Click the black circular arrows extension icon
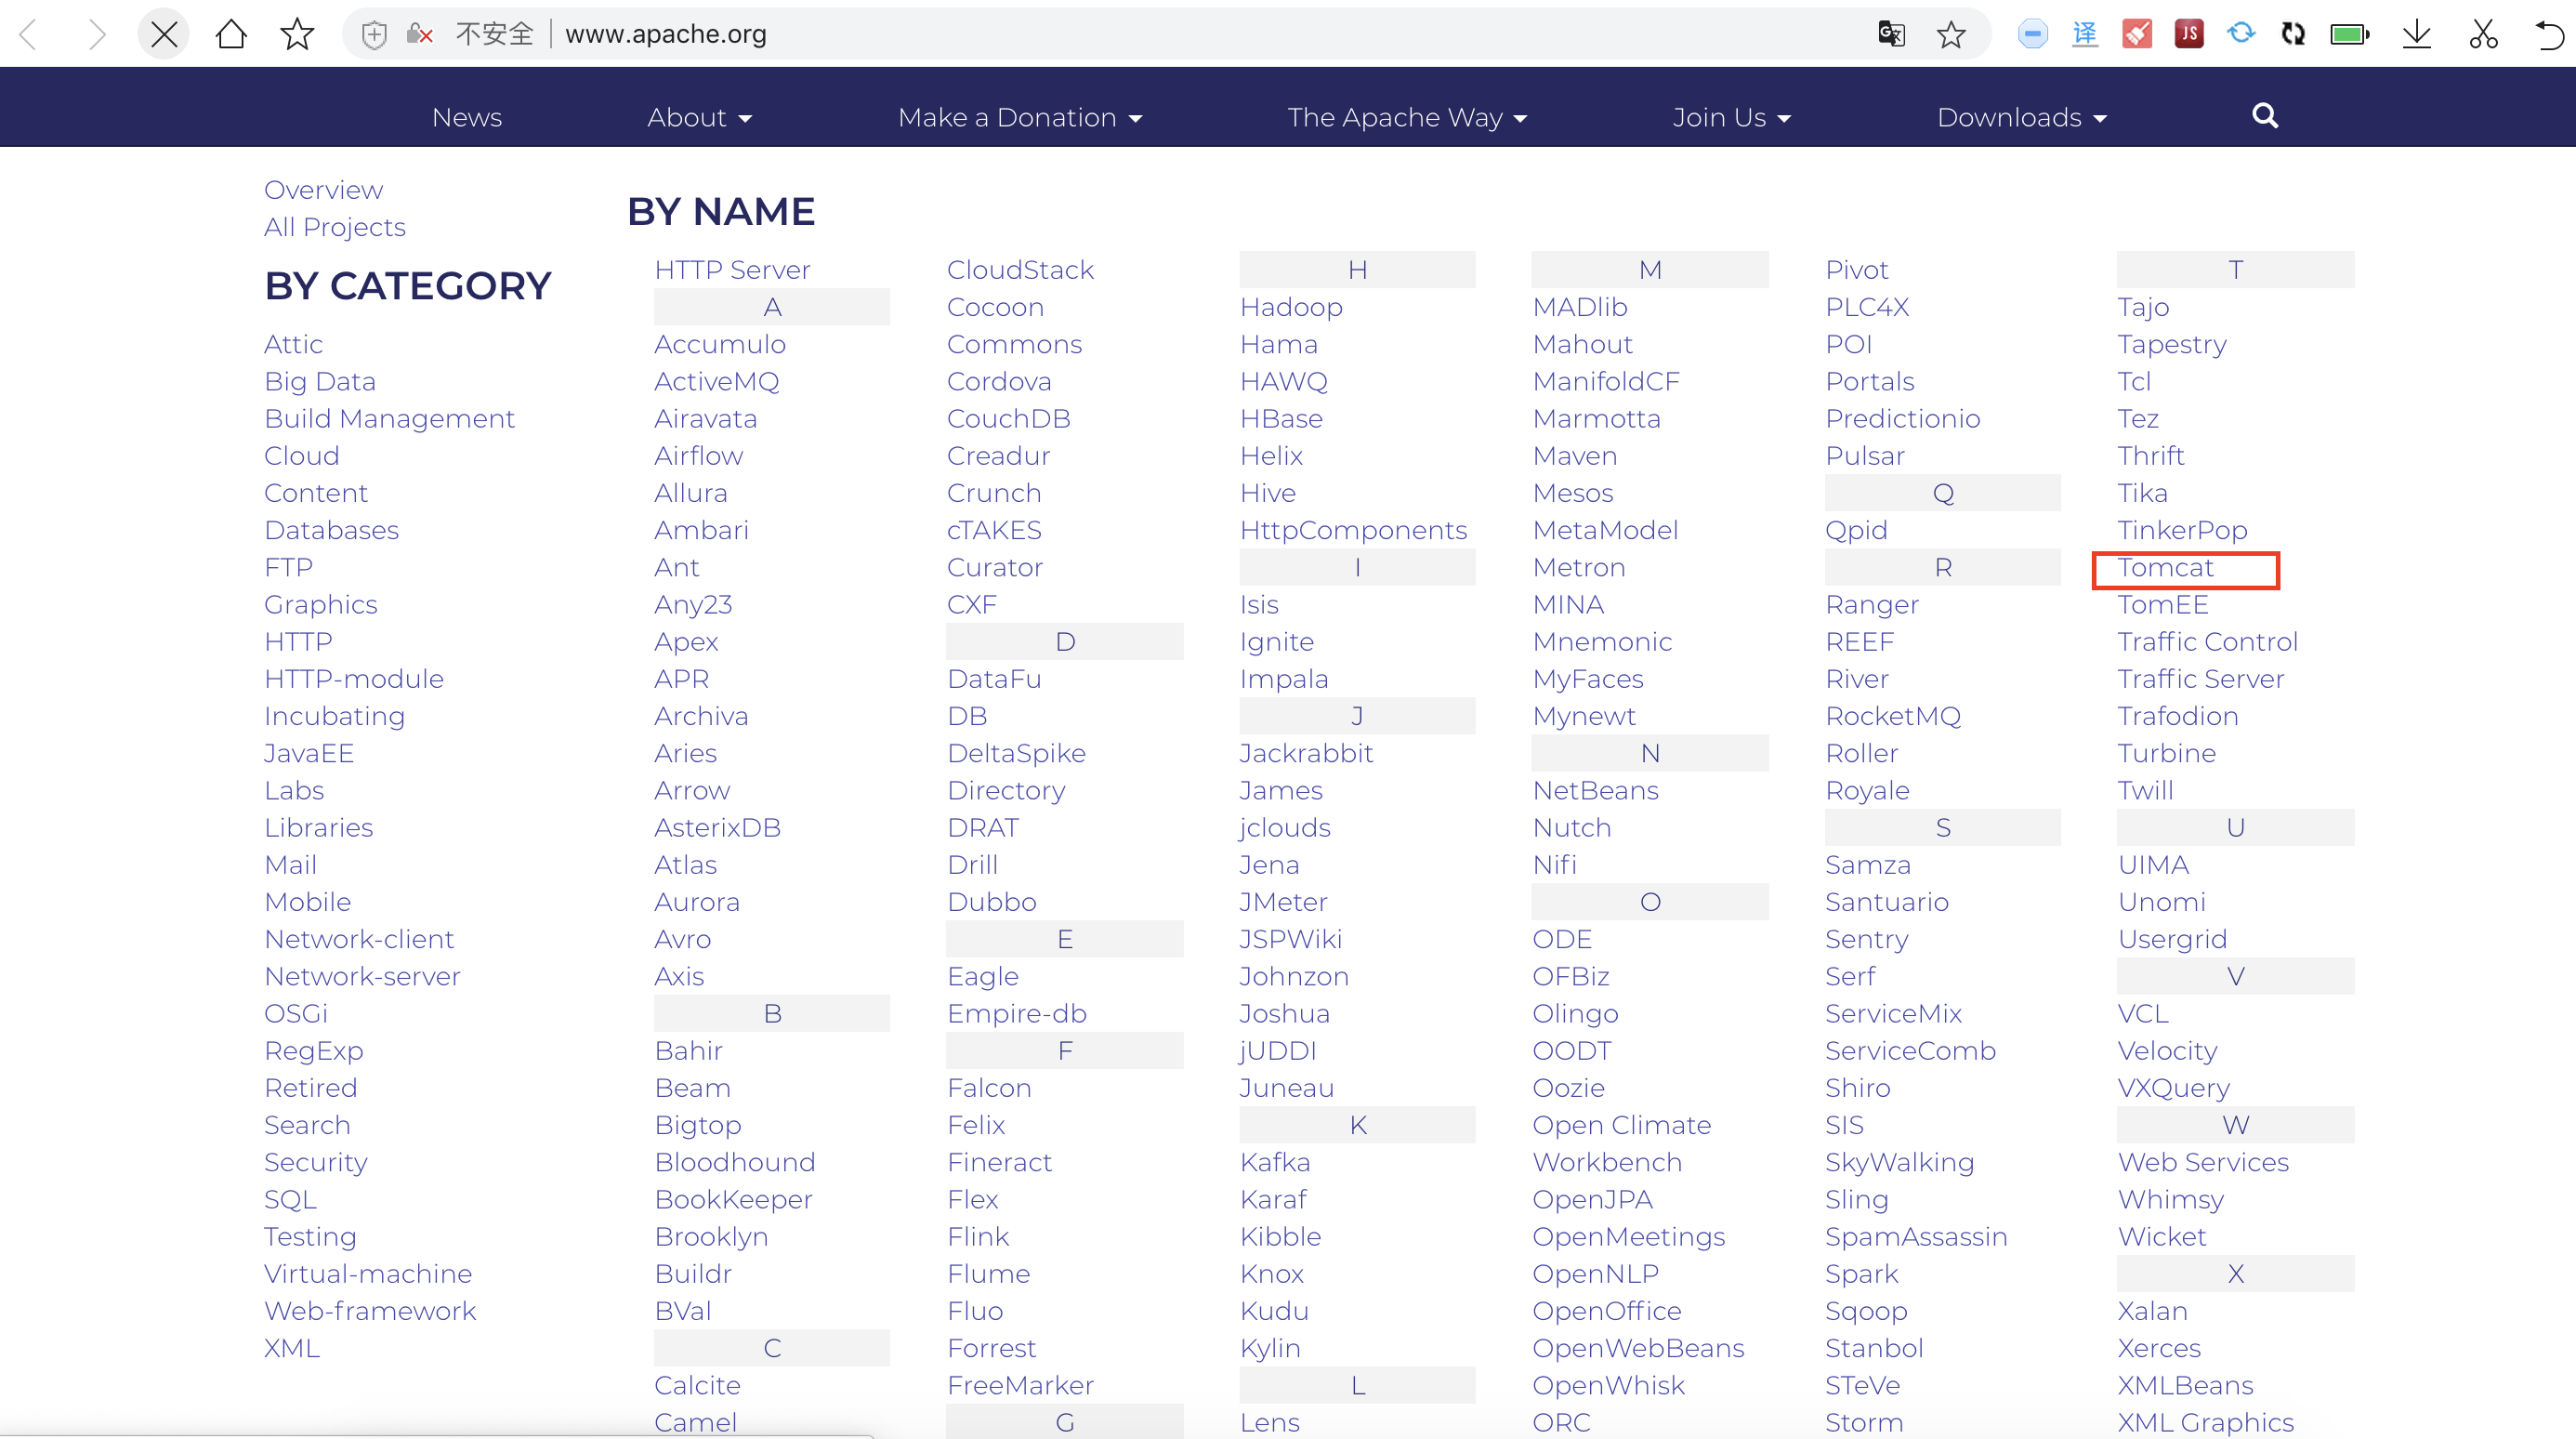The height and width of the screenshot is (1439, 2576). (2293, 34)
